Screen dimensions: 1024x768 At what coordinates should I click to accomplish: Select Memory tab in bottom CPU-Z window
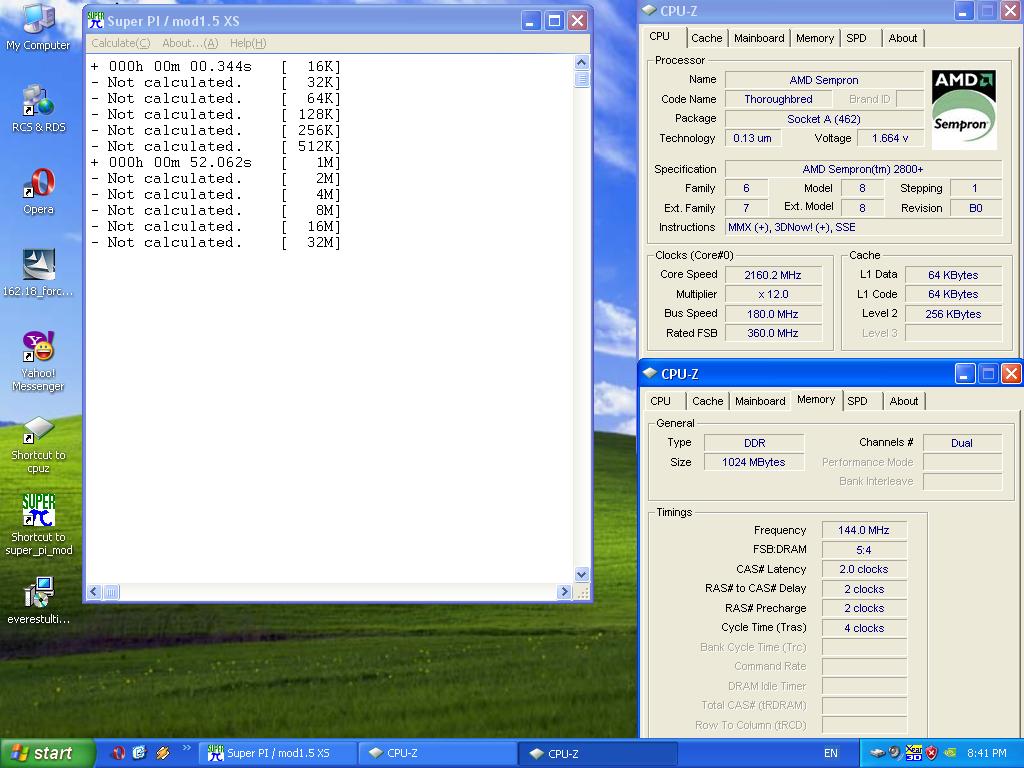[816, 400]
